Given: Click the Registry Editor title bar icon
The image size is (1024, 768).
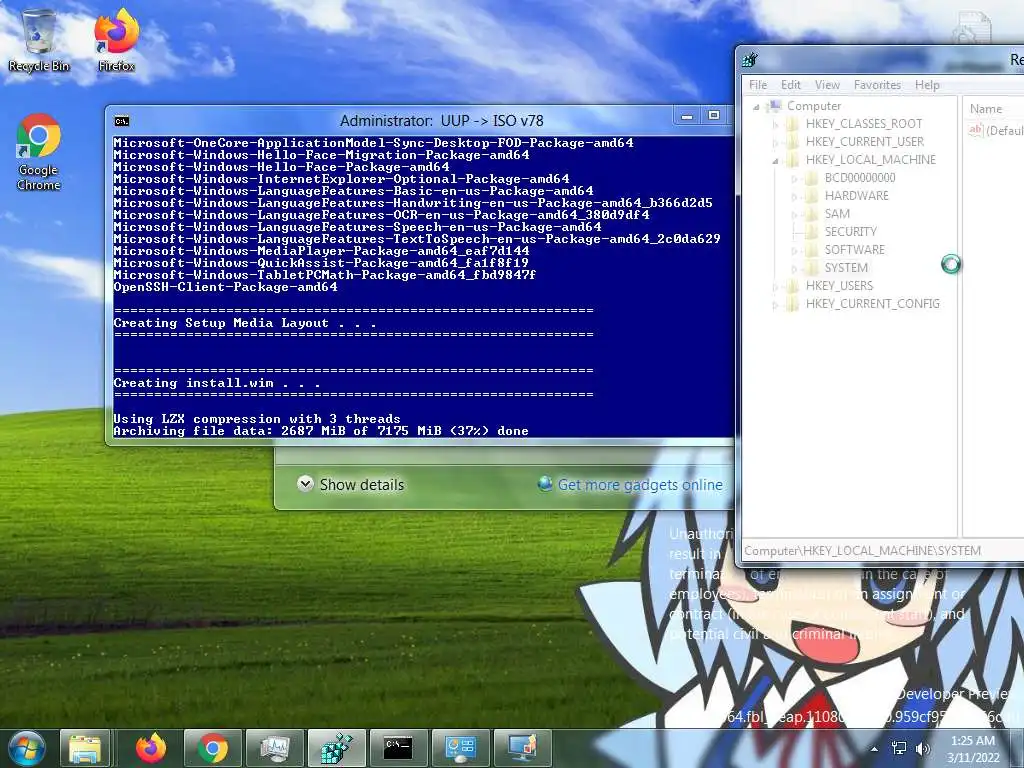Looking at the screenshot, I should coord(750,60).
